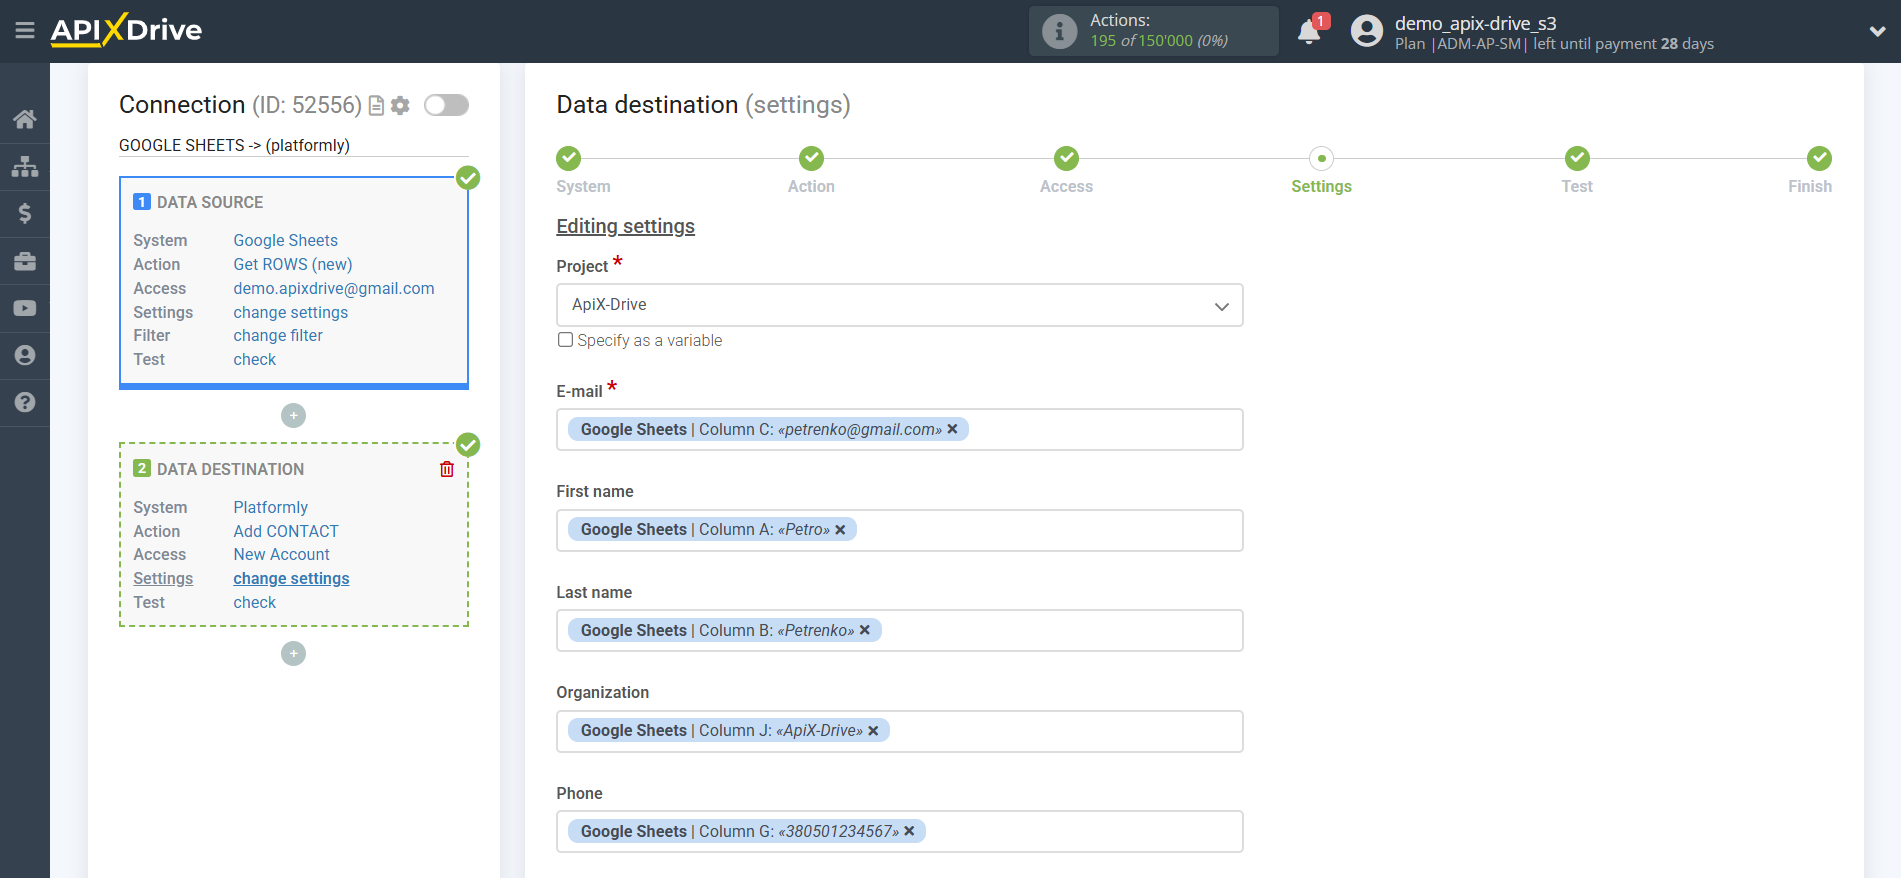
Task: Click the Data Destination block title
Action: (230, 469)
